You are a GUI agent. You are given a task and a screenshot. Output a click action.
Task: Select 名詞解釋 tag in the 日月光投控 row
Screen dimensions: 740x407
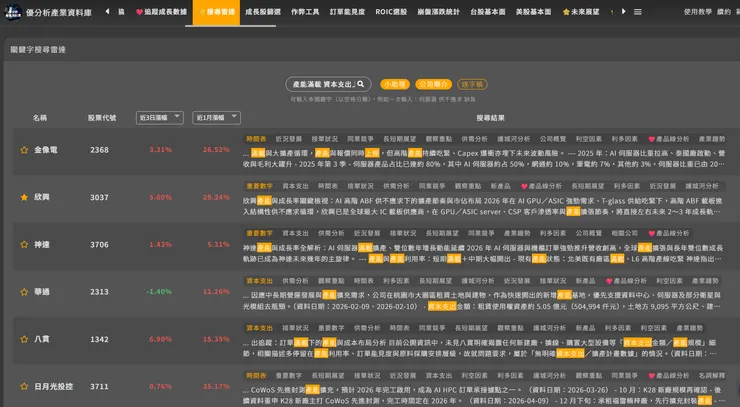click(712, 375)
